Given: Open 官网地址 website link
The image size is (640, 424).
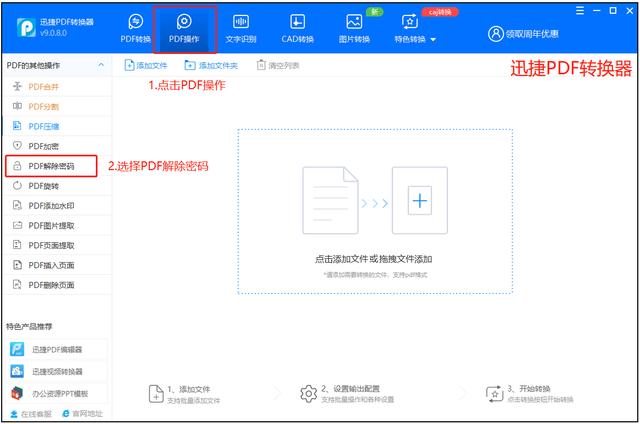Looking at the screenshot, I should [82, 414].
